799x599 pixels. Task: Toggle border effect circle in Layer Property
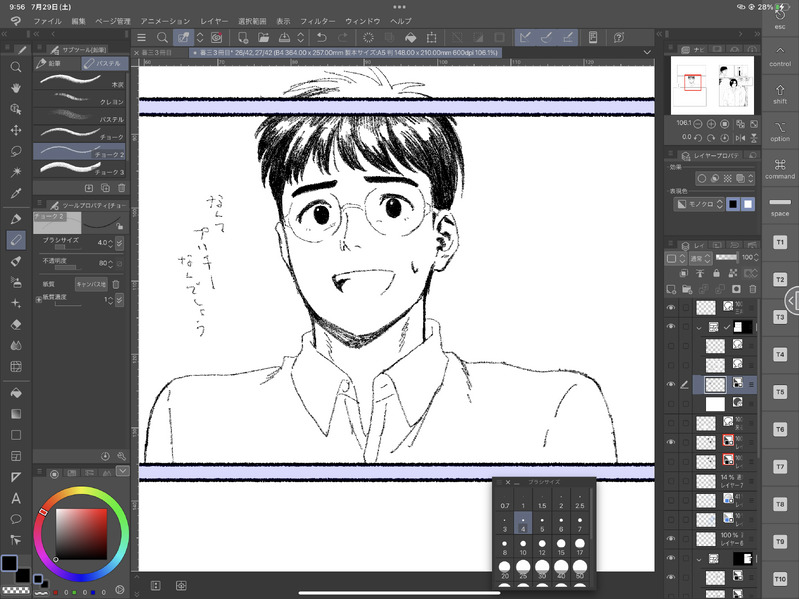702,178
